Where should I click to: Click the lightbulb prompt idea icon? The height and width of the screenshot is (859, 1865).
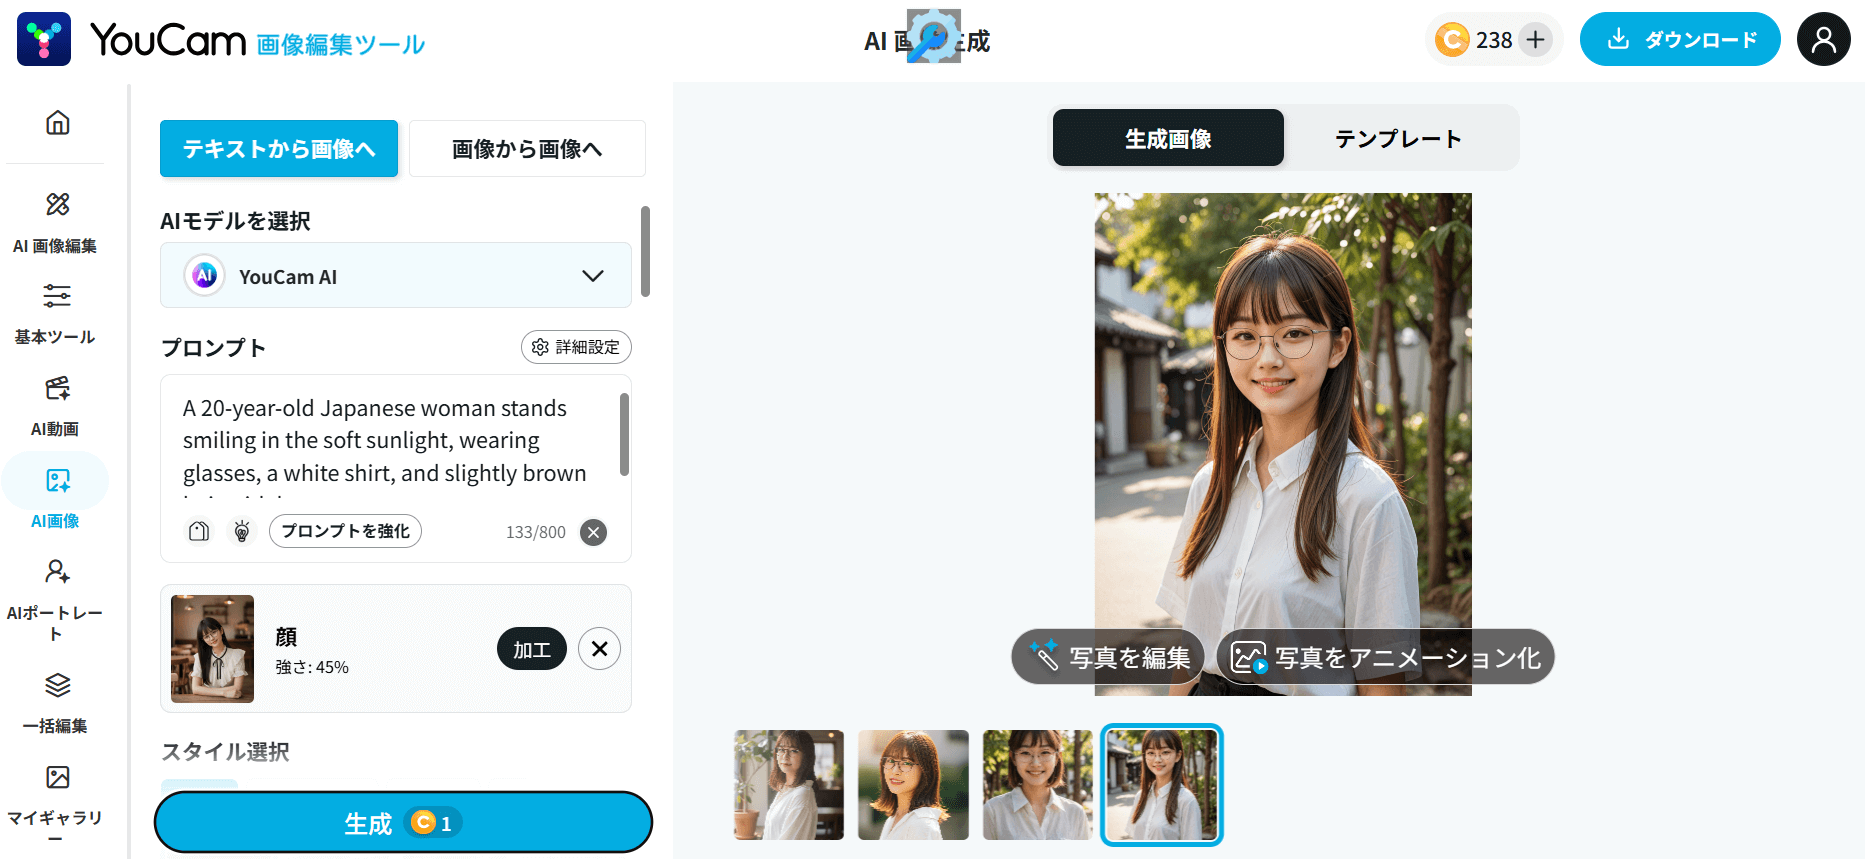(241, 531)
